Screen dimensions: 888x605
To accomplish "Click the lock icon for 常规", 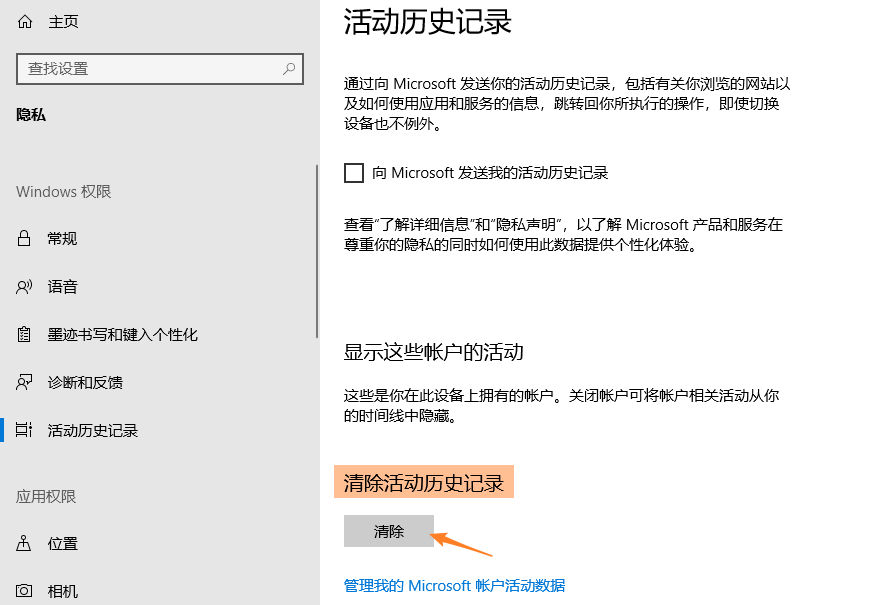I will click(24, 238).
